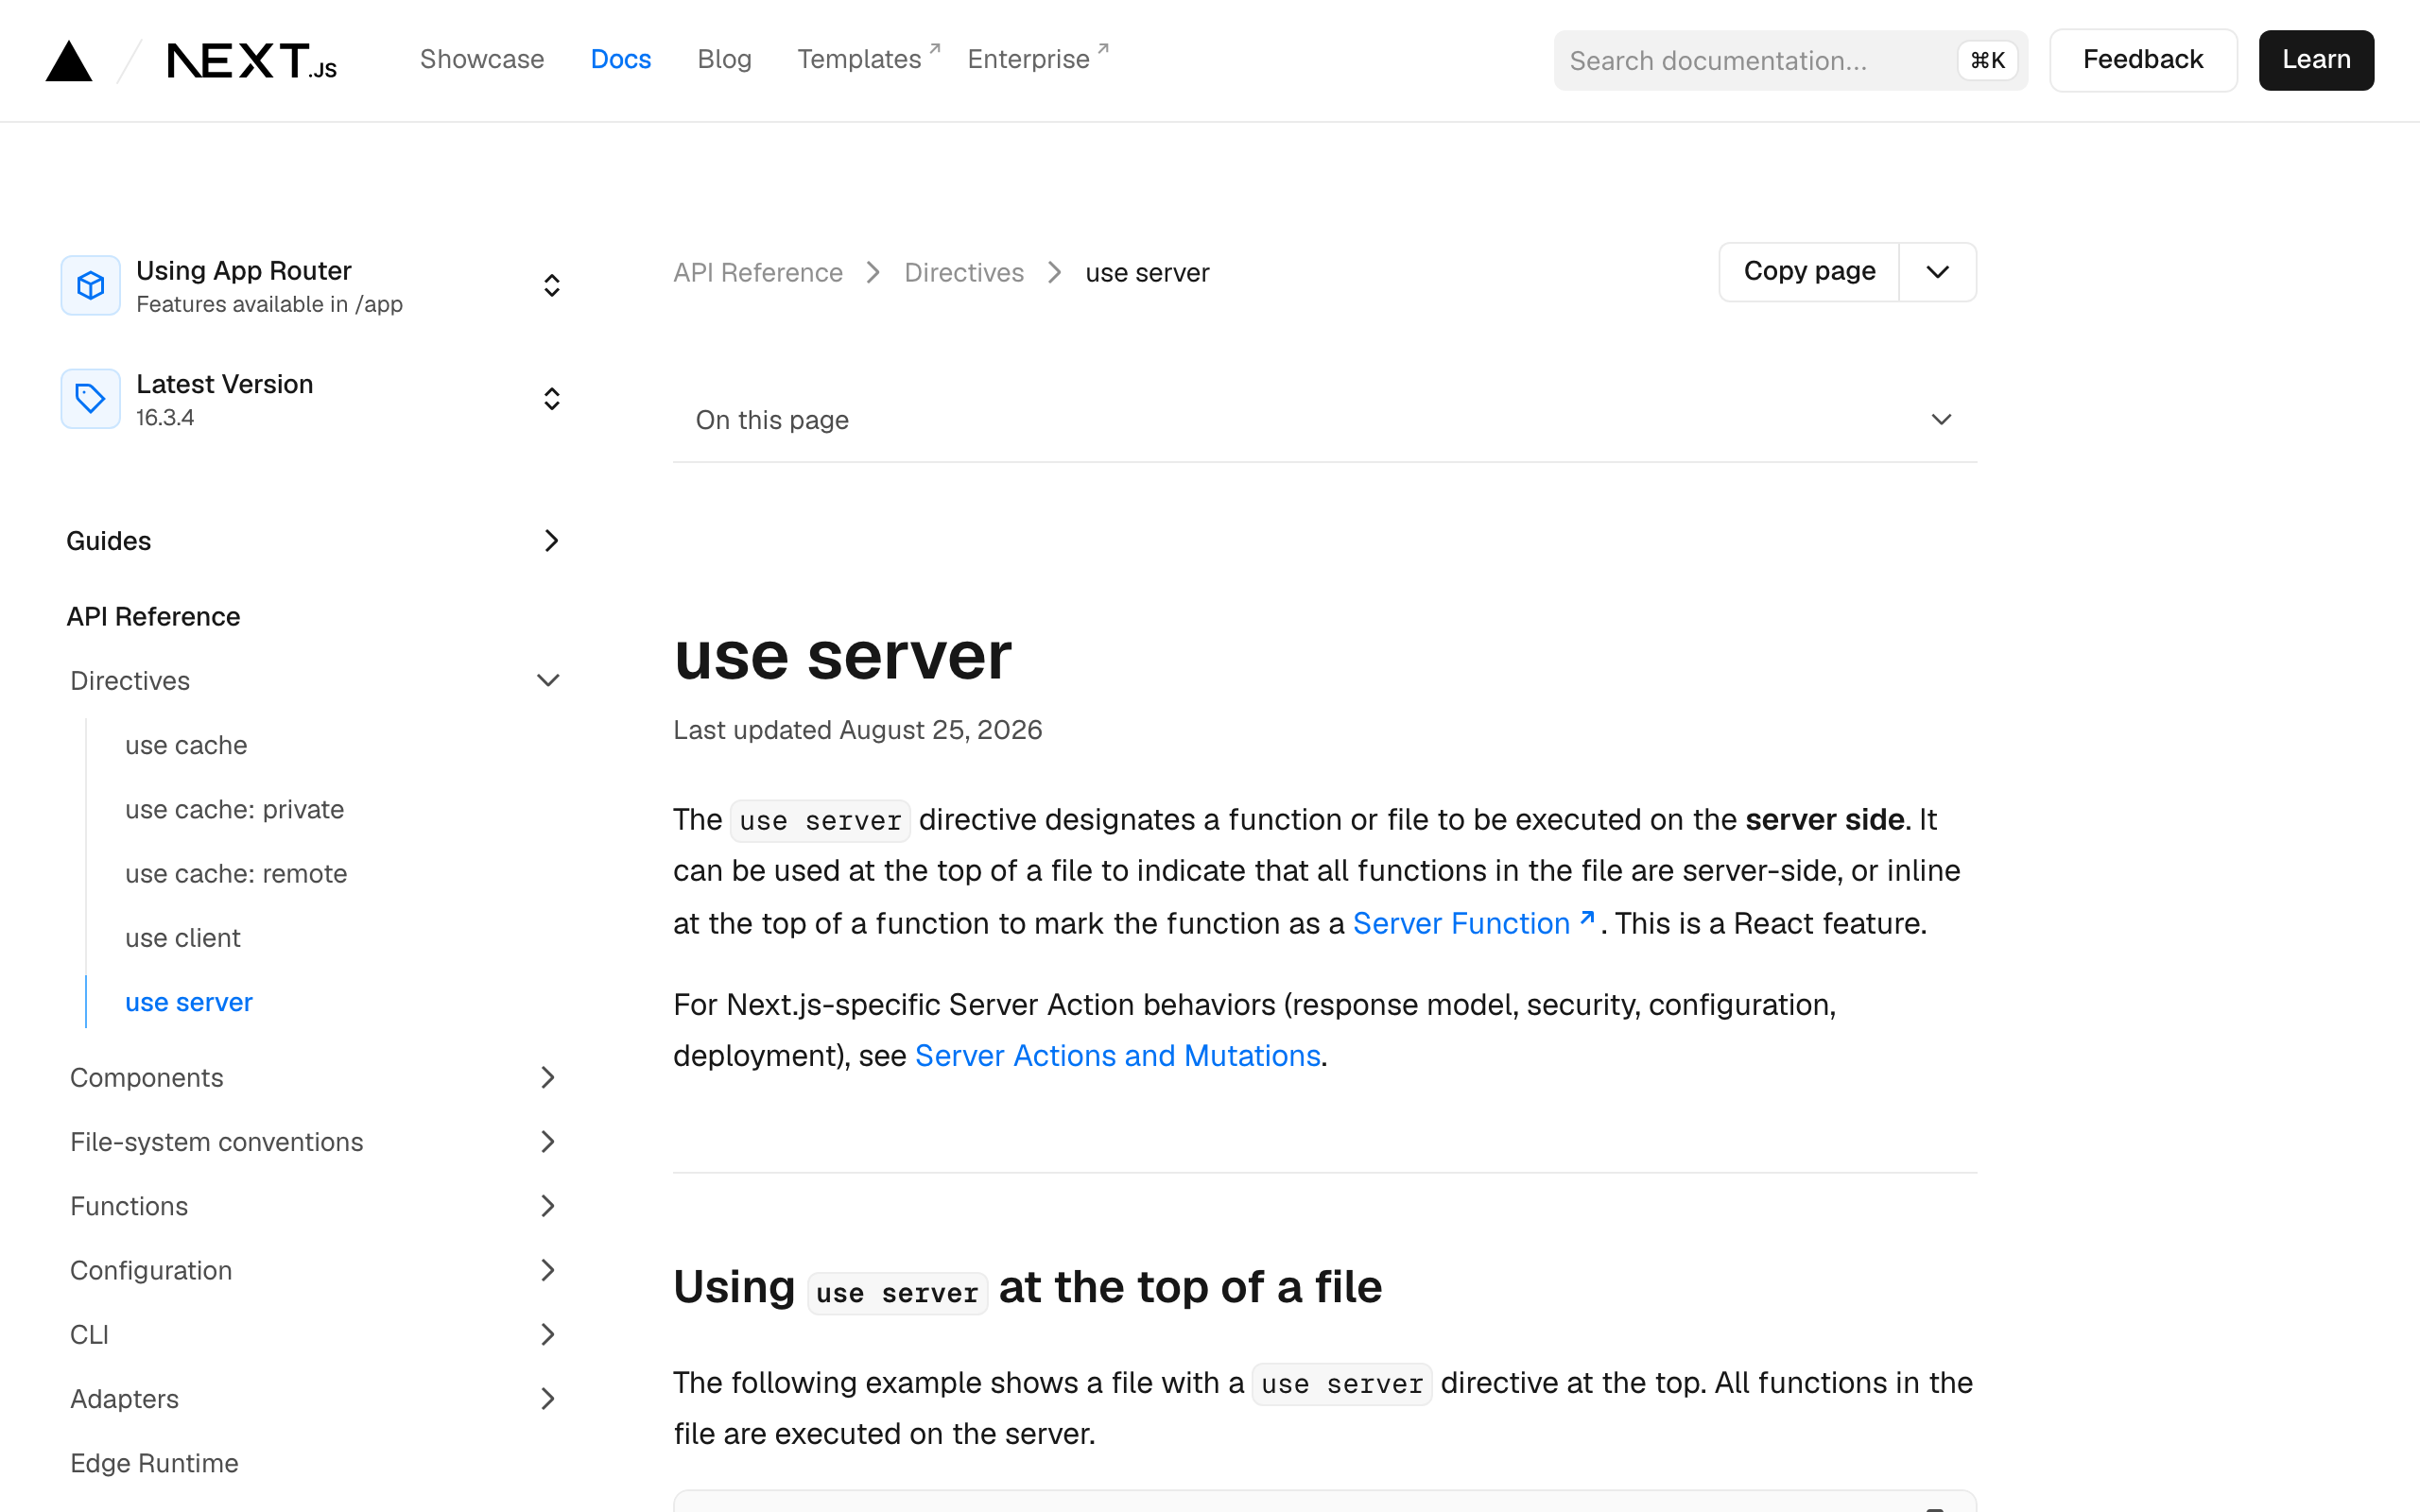
Task: Open use cache: private sidebar page
Action: click(x=234, y=810)
